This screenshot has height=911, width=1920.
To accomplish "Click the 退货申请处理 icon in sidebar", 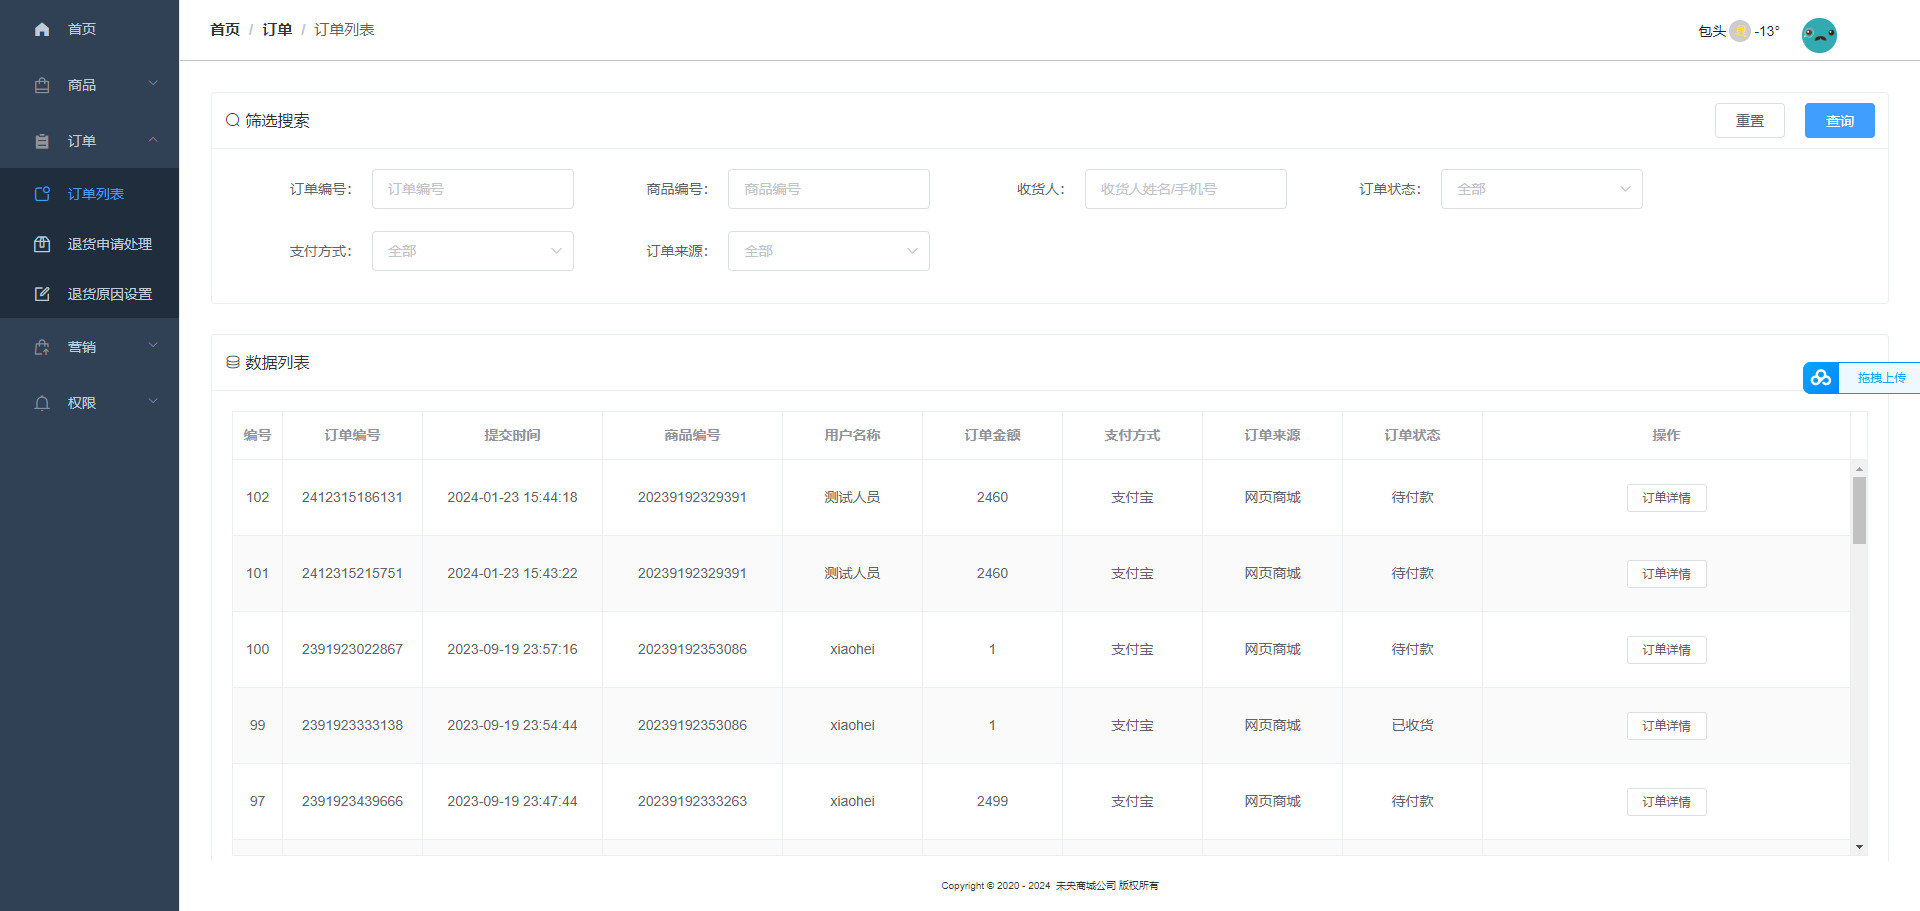I will (42, 244).
